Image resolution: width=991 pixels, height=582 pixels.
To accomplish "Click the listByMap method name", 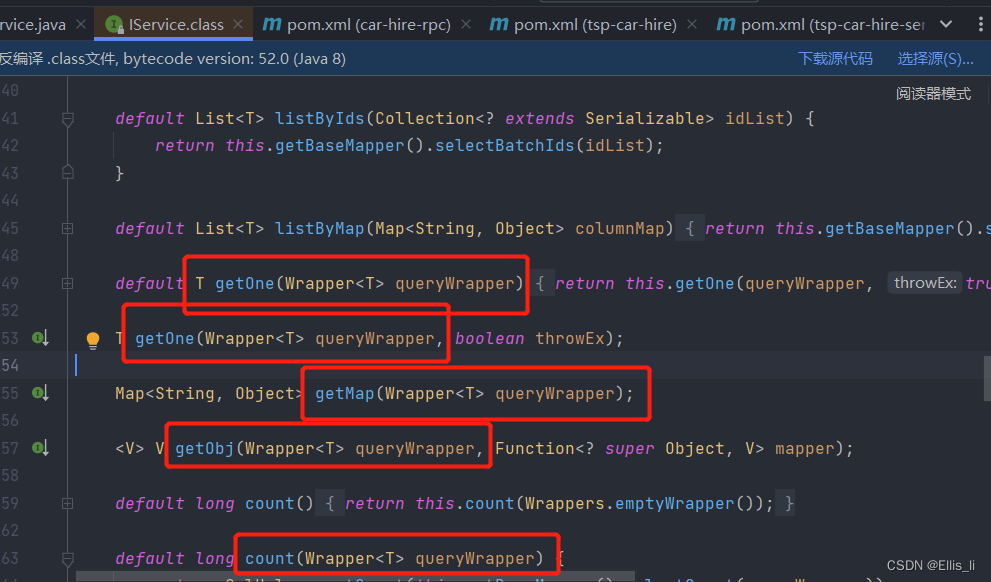I will pos(319,228).
